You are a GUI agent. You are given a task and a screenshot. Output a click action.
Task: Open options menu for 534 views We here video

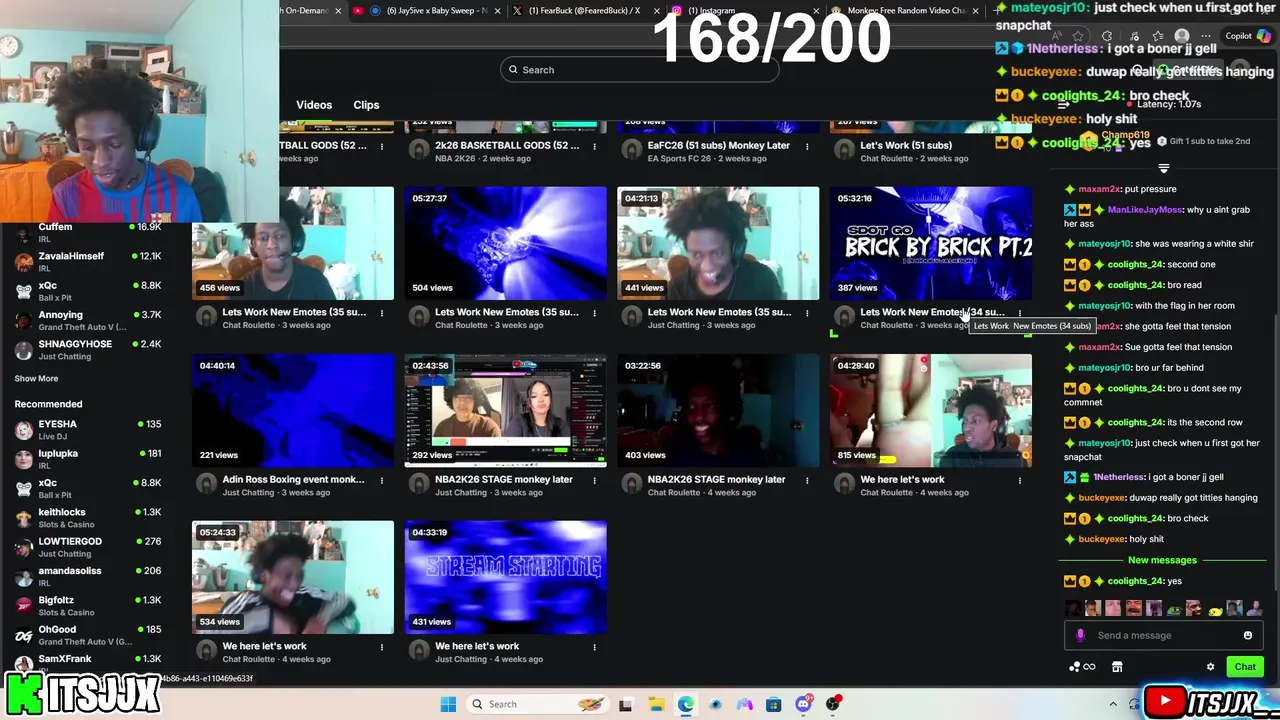pyautogui.click(x=381, y=647)
